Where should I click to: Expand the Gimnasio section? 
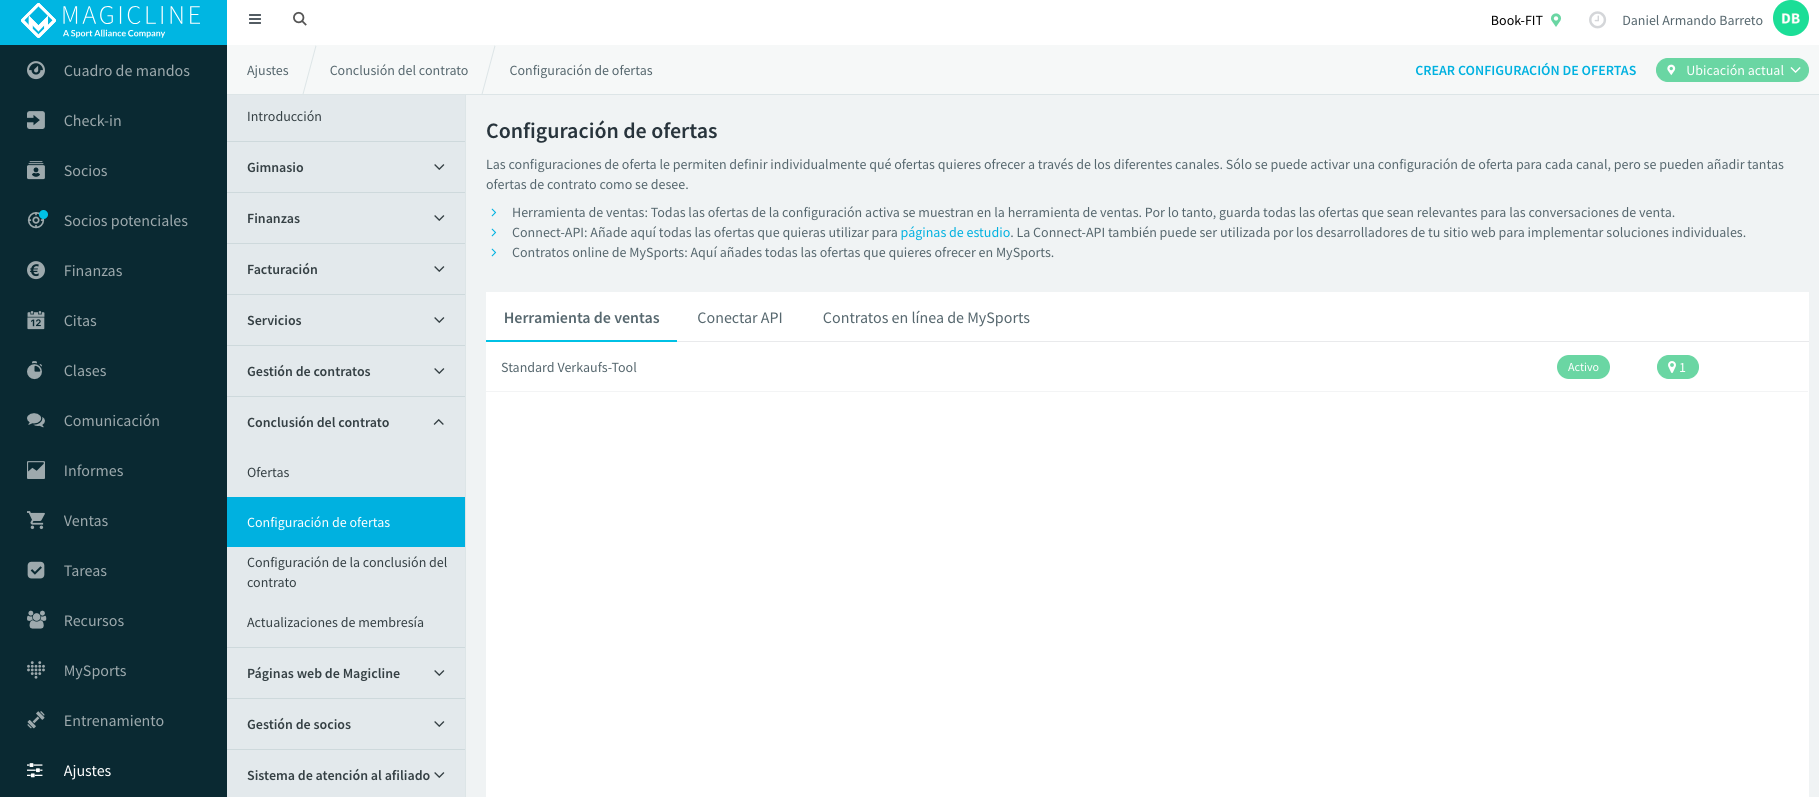346,167
